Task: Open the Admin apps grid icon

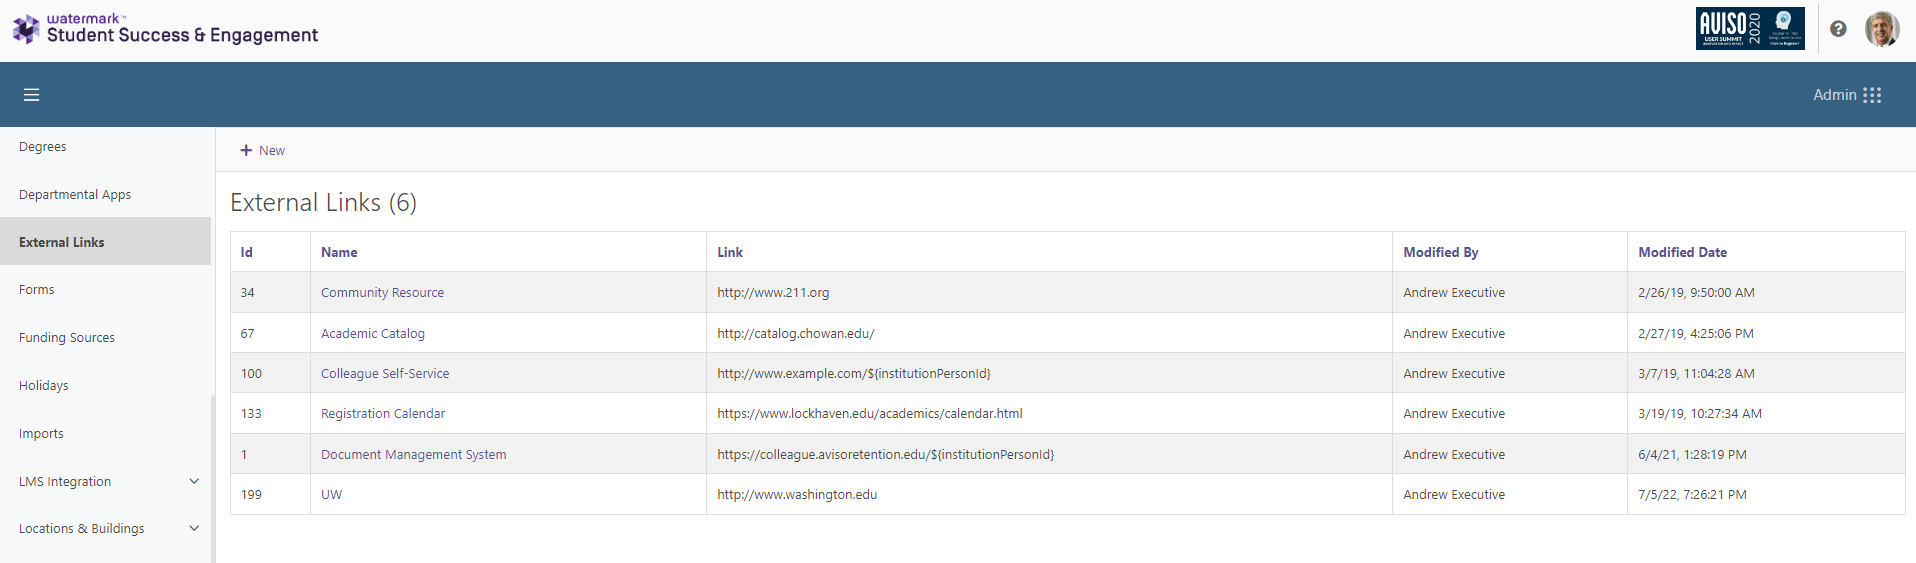Action: [1872, 95]
